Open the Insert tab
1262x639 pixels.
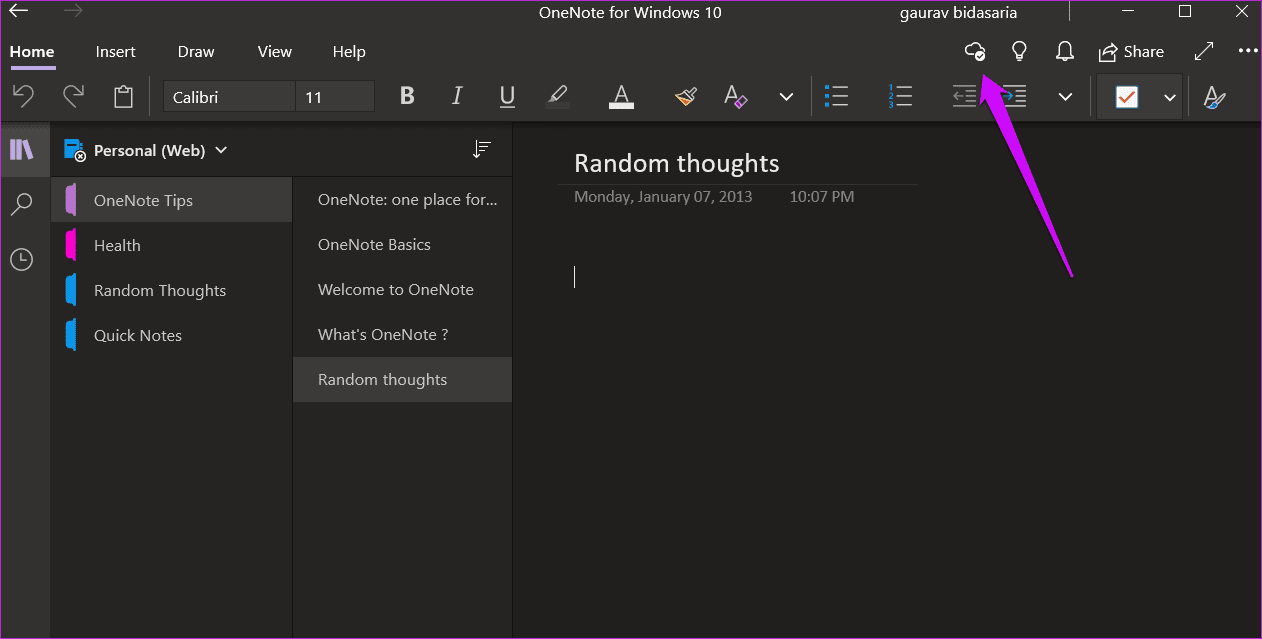click(x=116, y=52)
